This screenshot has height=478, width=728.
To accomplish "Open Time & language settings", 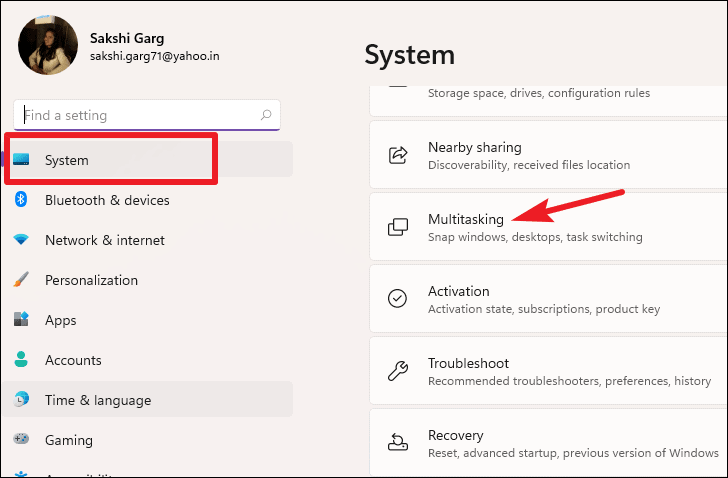I will tap(148, 400).
